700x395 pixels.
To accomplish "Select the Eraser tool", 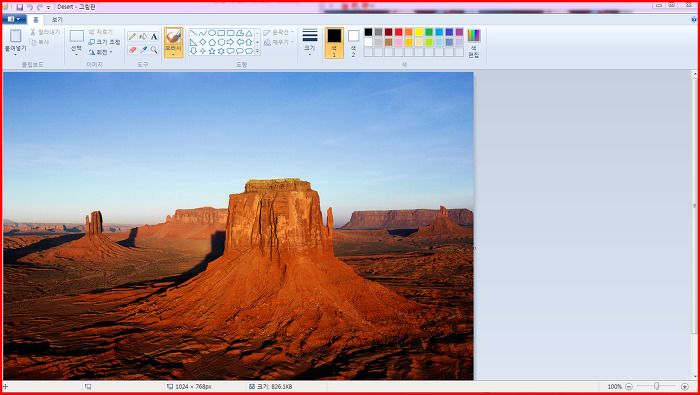I will tap(133, 50).
